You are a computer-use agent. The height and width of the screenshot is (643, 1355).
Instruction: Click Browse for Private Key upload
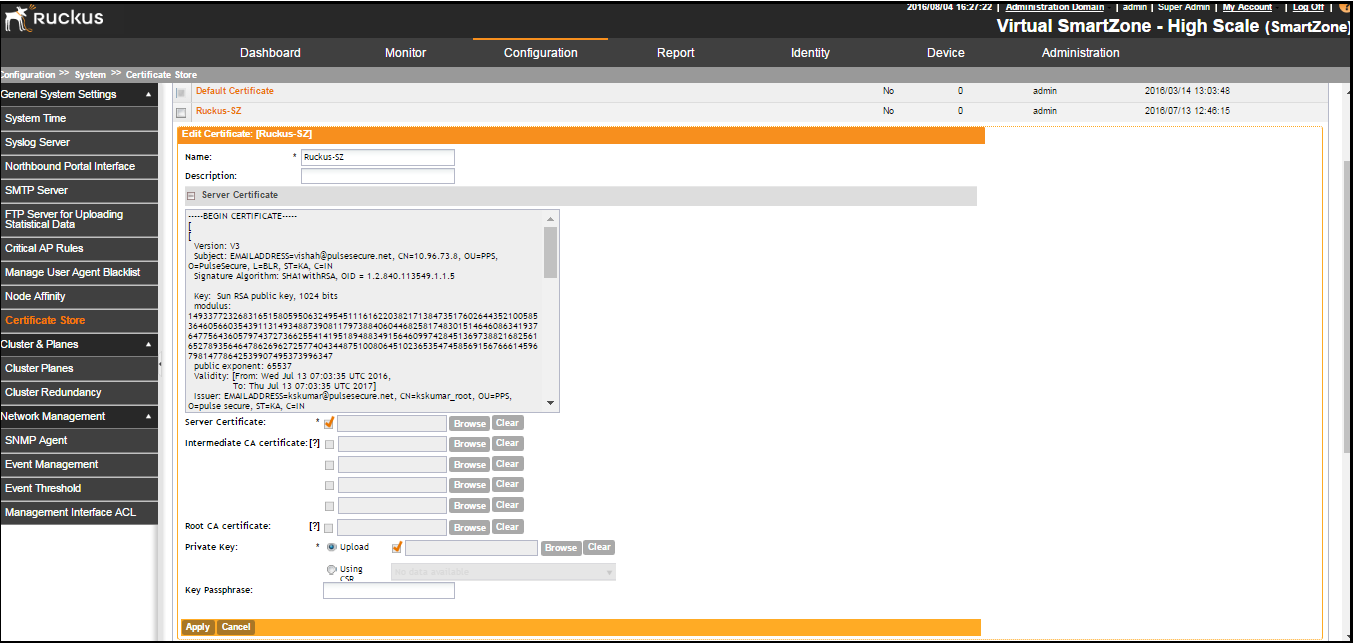click(561, 548)
